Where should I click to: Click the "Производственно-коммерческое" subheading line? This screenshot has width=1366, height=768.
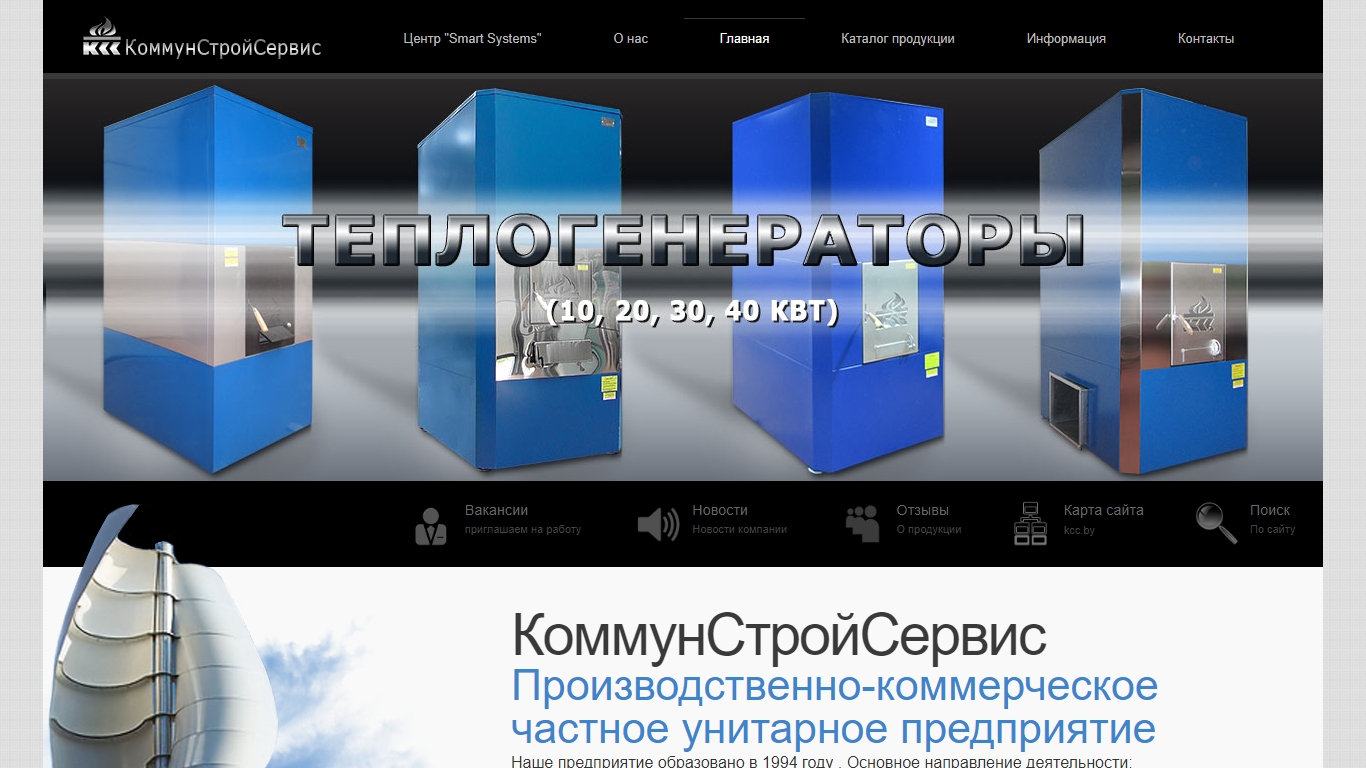click(835, 686)
